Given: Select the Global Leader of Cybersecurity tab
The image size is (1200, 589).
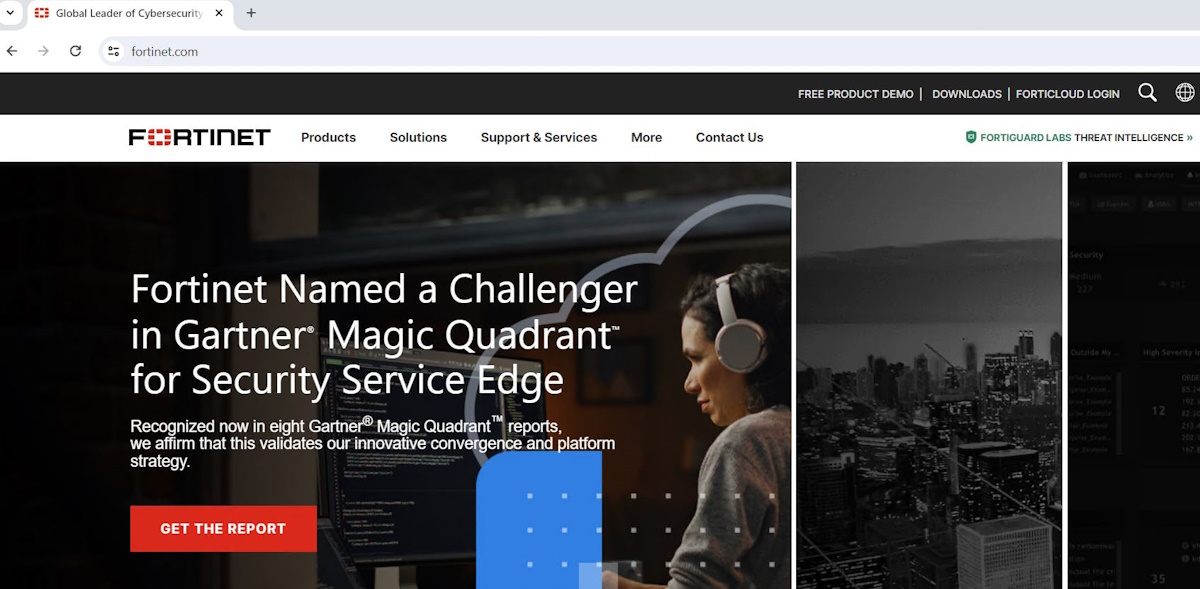Looking at the screenshot, I should click(128, 13).
